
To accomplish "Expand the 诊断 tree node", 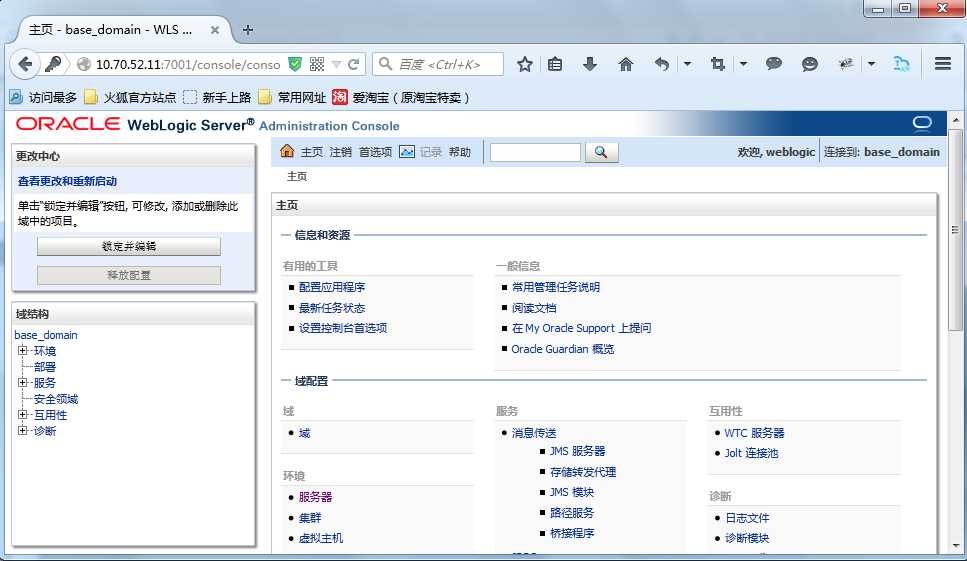I will (x=23, y=431).
